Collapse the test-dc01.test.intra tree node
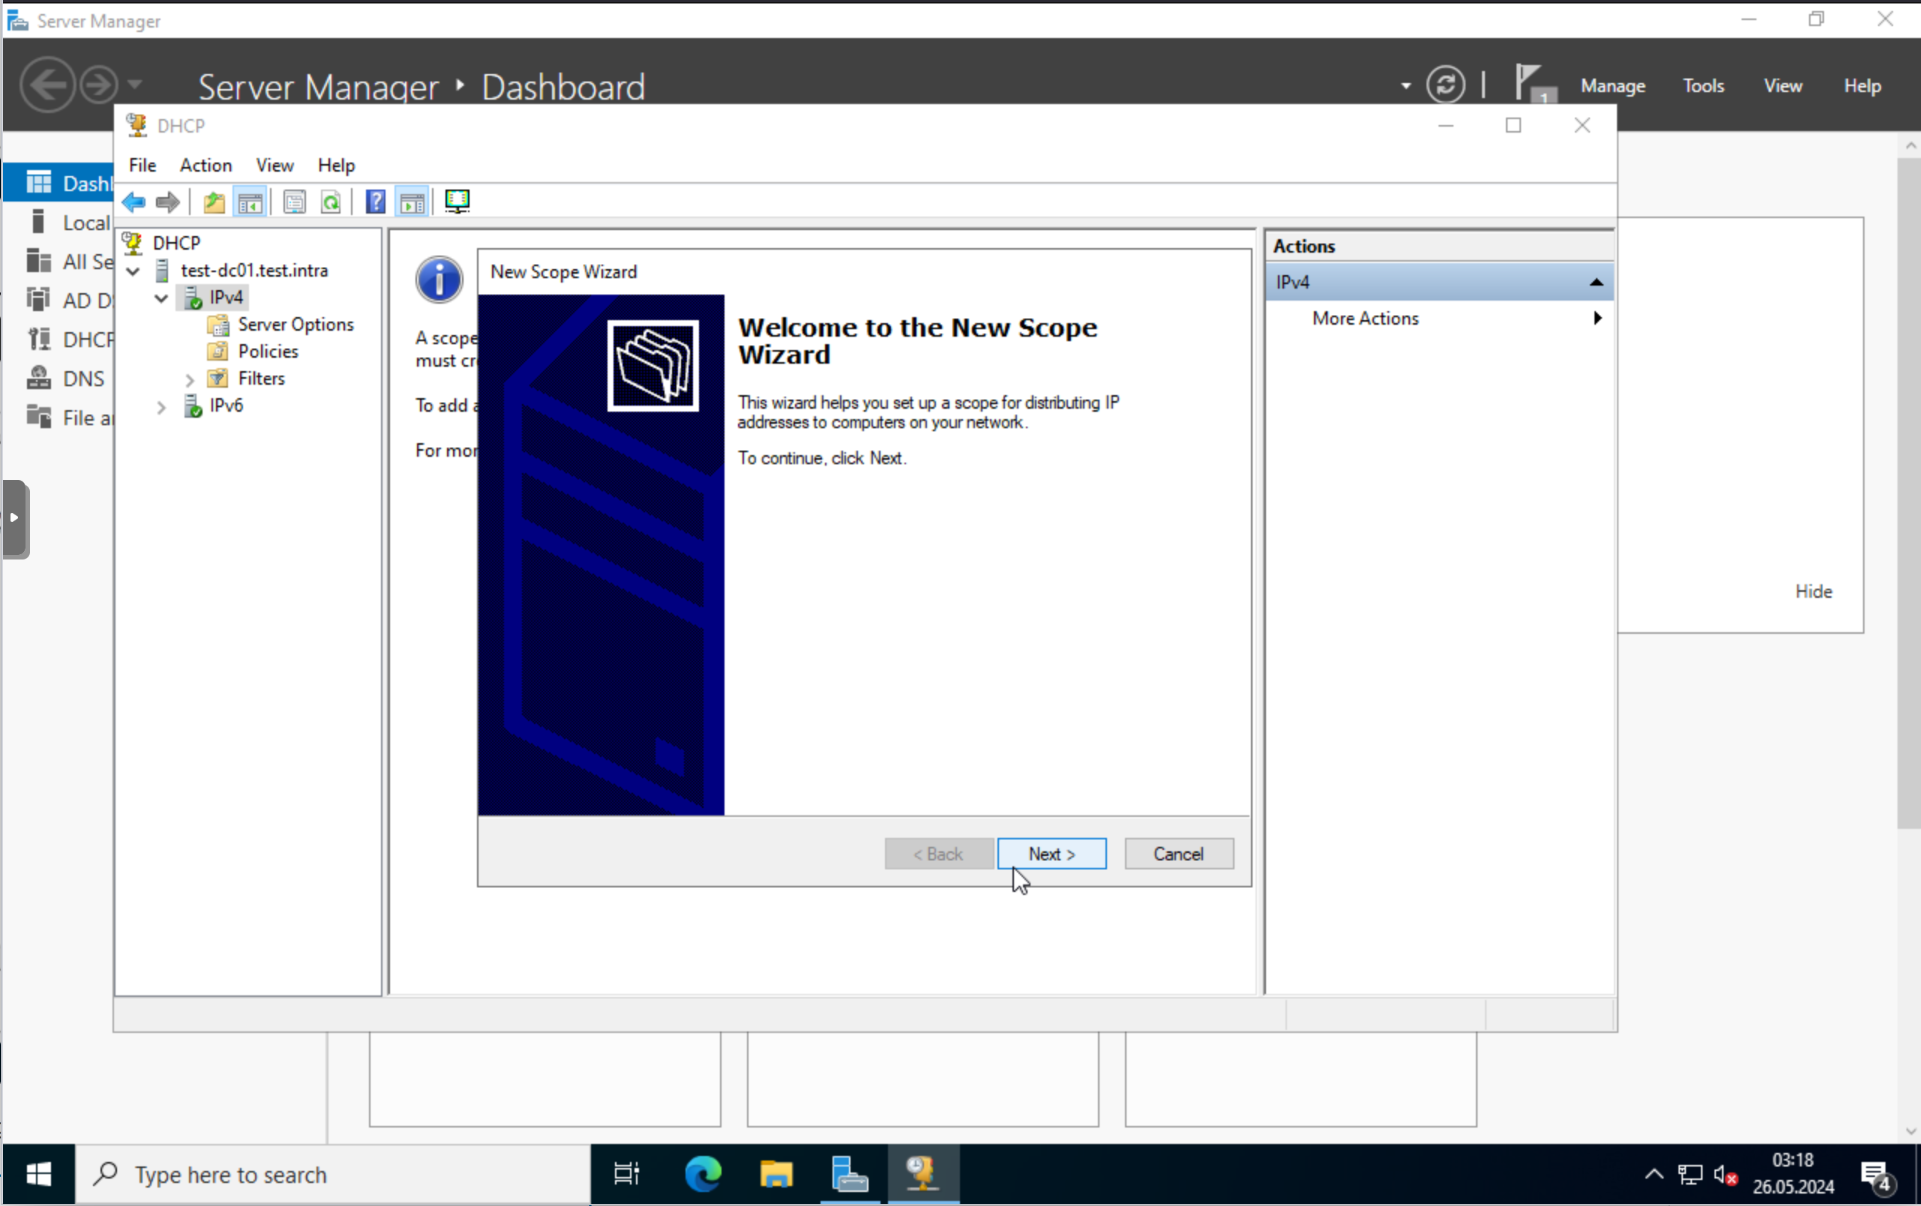Screen dimensions: 1921x1206 pyautogui.click(x=133, y=271)
